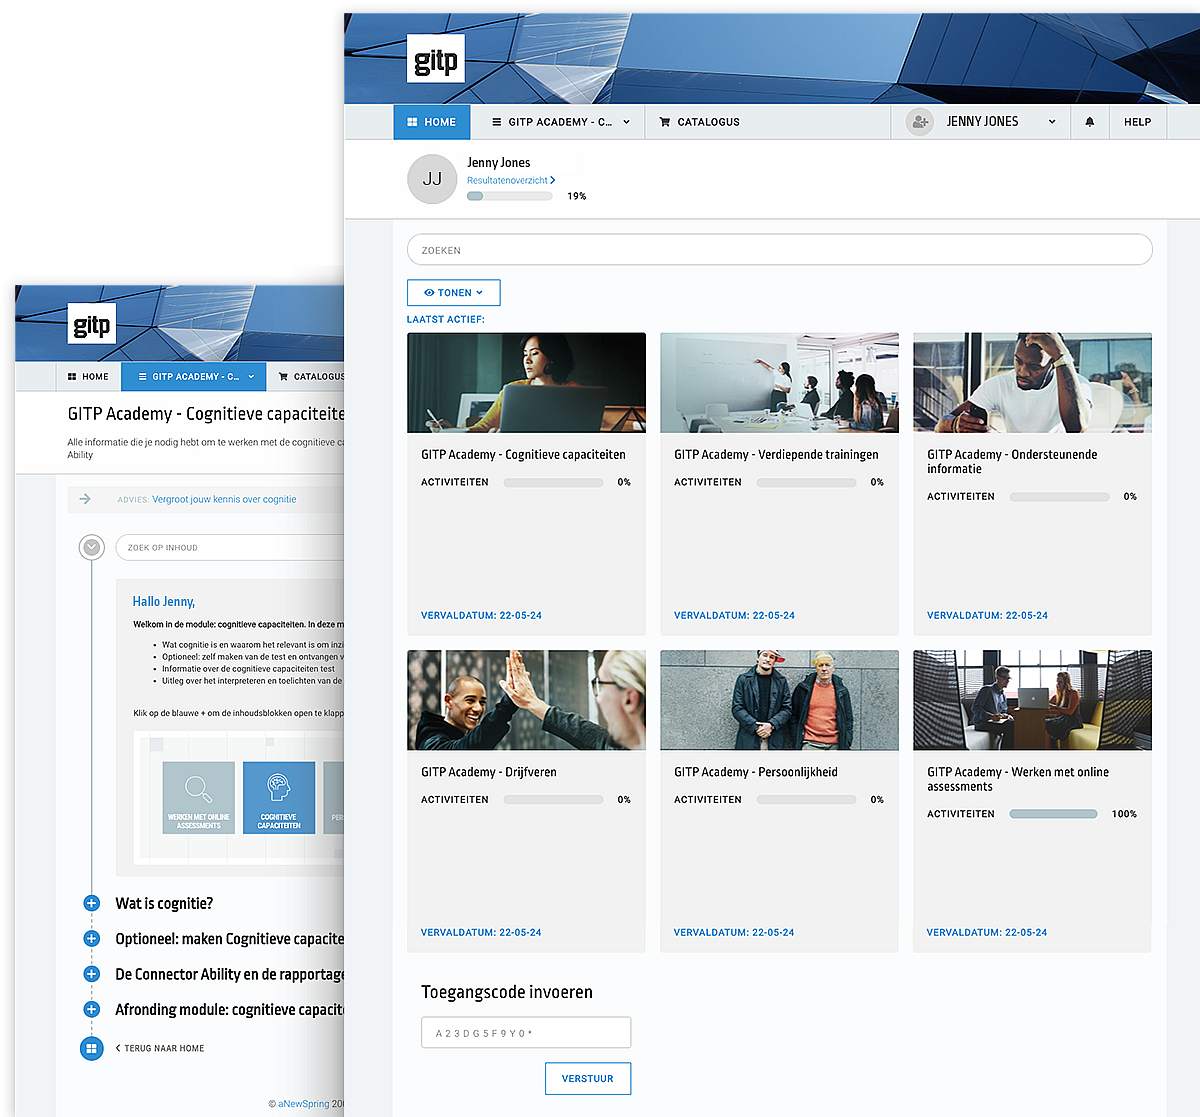Image resolution: width=1200 pixels, height=1117 pixels.
Task: Click the arrow icon beside Advies
Action: (85, 499)
